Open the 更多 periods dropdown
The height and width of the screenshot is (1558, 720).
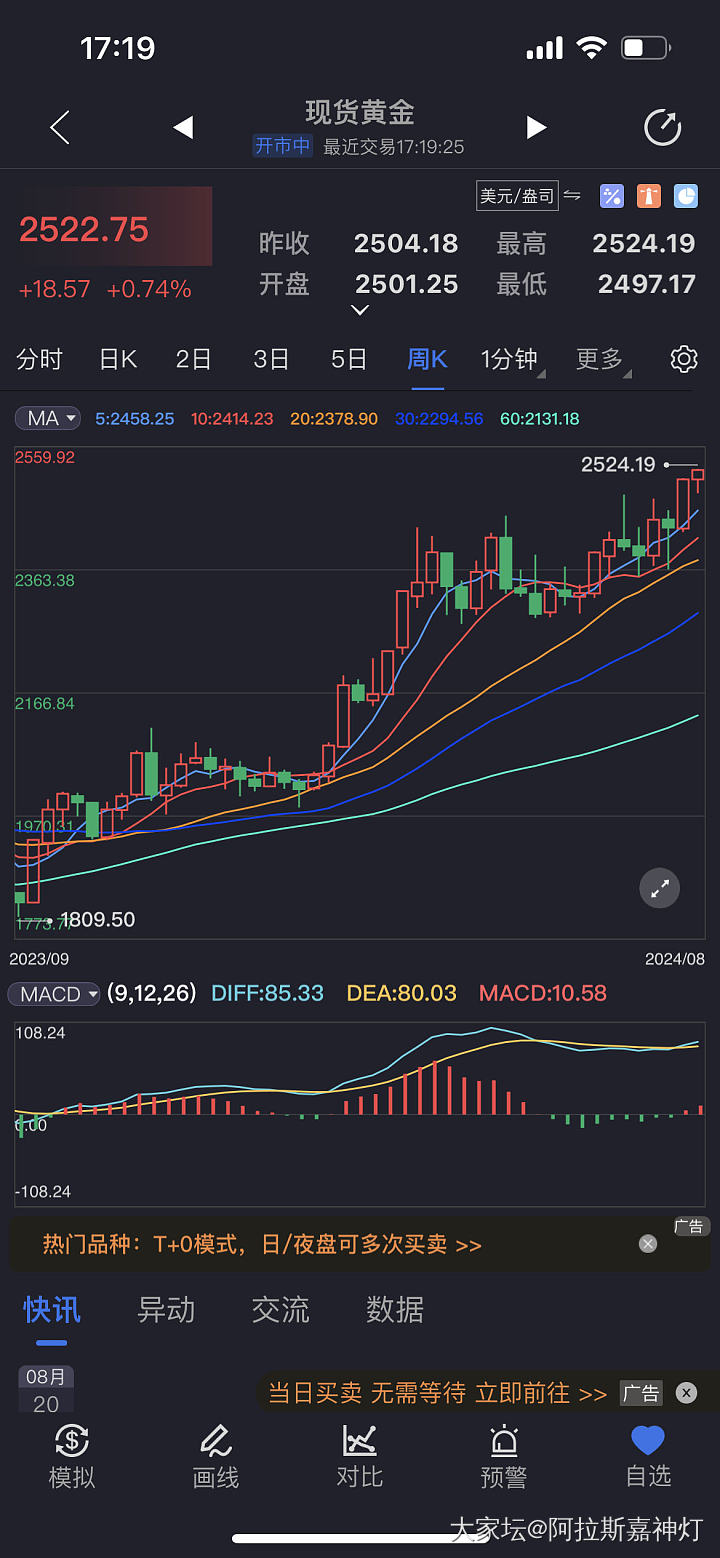[x=603, y=359]
